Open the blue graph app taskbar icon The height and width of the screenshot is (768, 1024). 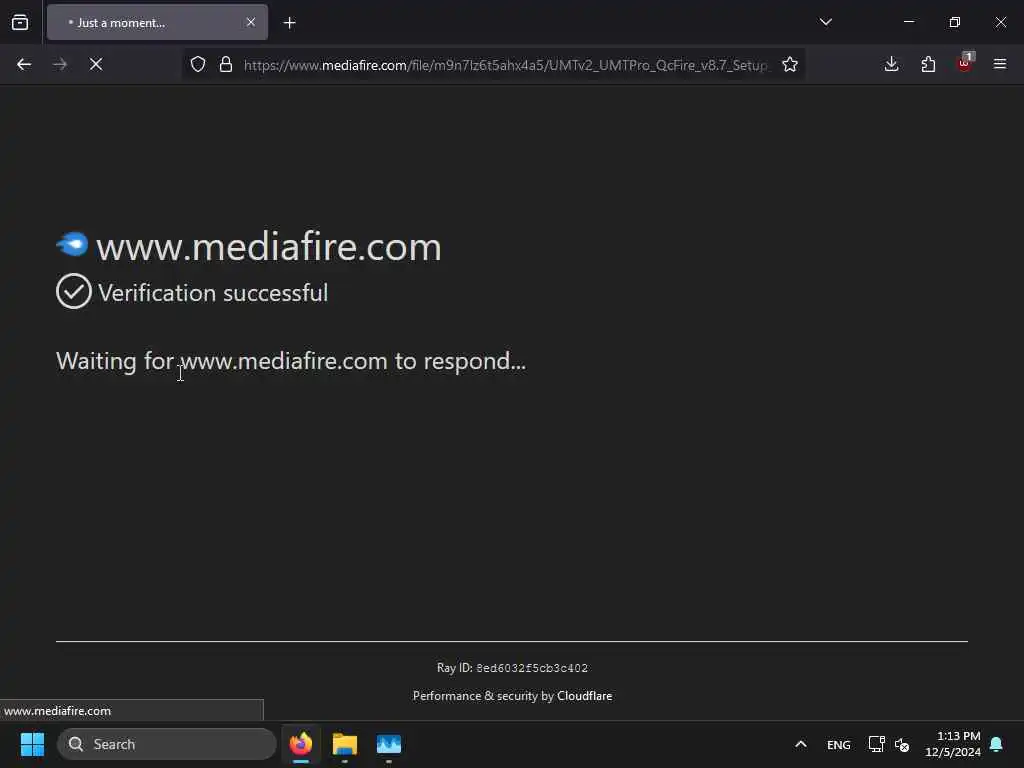click(x=389, y=744)
